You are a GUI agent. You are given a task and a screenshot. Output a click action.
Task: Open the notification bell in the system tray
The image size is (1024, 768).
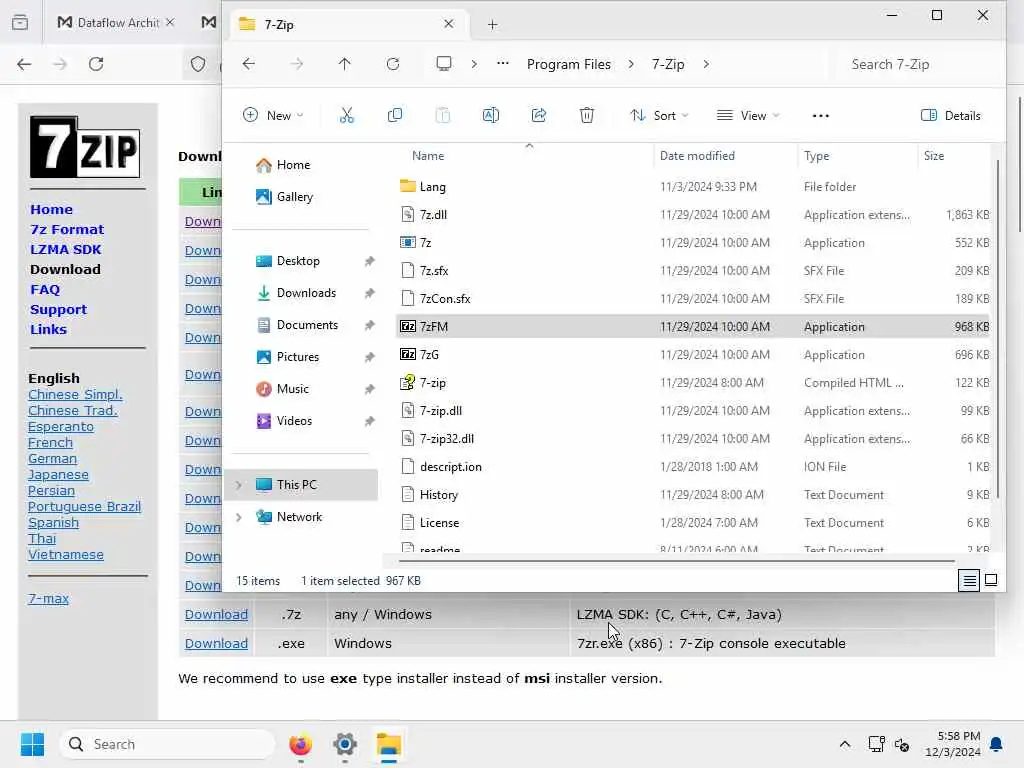pos(997,744)
